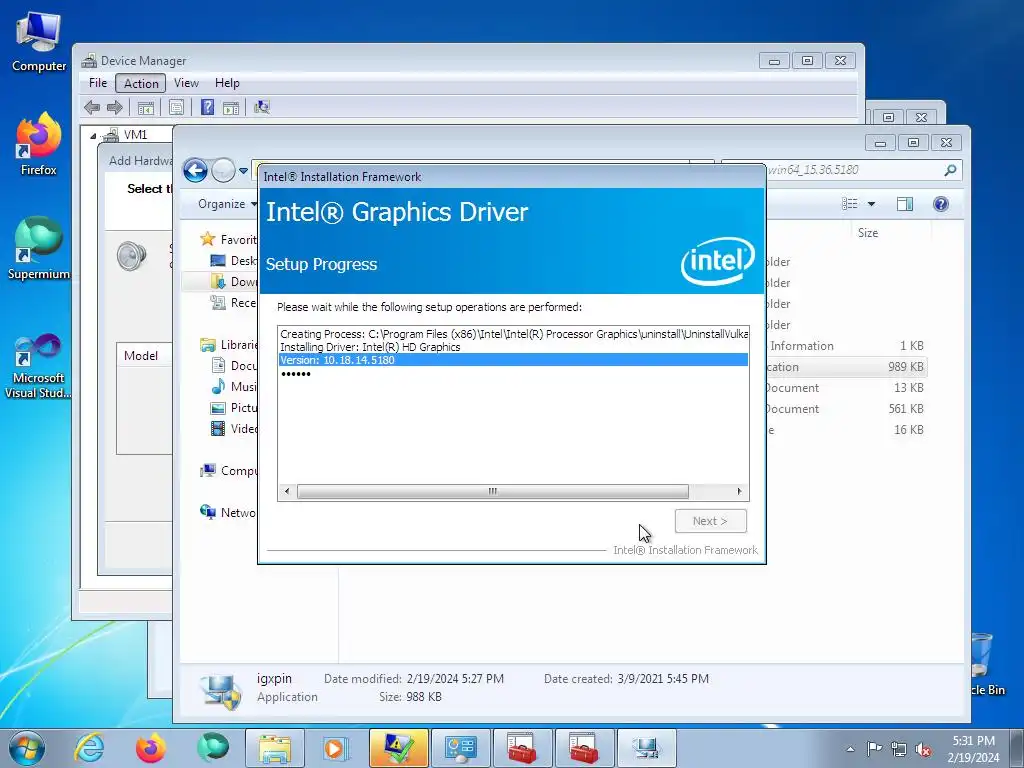Open the Help menu in Device Manager
Viewport: 1024px width, 768px height.
(227, 83)
